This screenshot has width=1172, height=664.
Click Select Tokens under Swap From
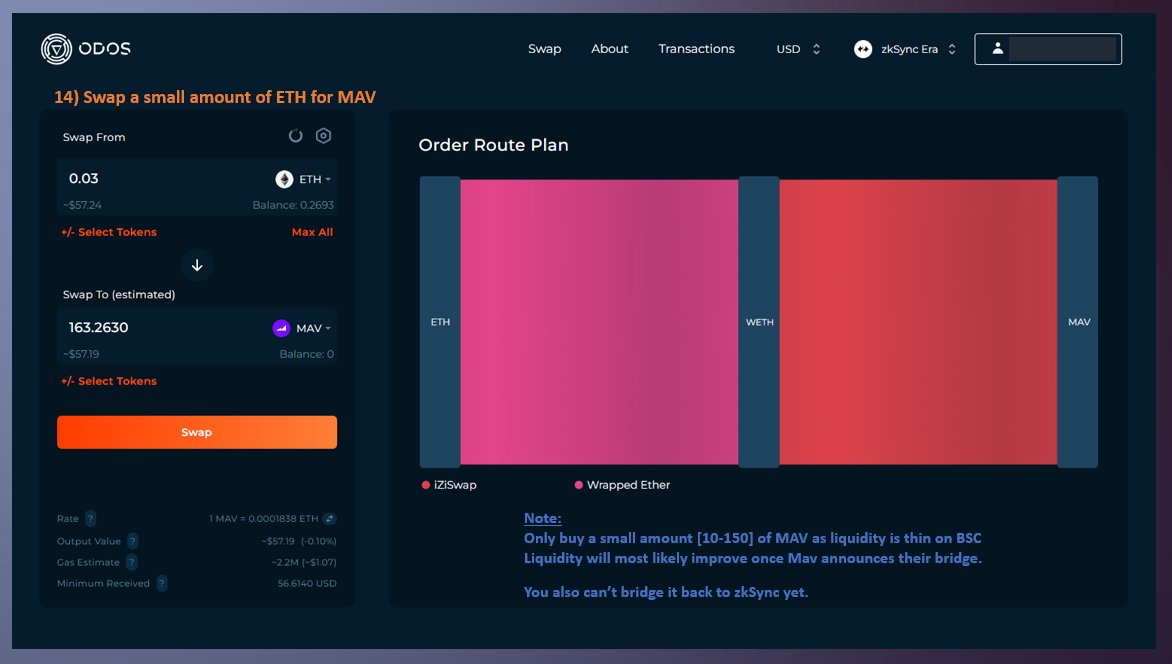tap(109, 232)
